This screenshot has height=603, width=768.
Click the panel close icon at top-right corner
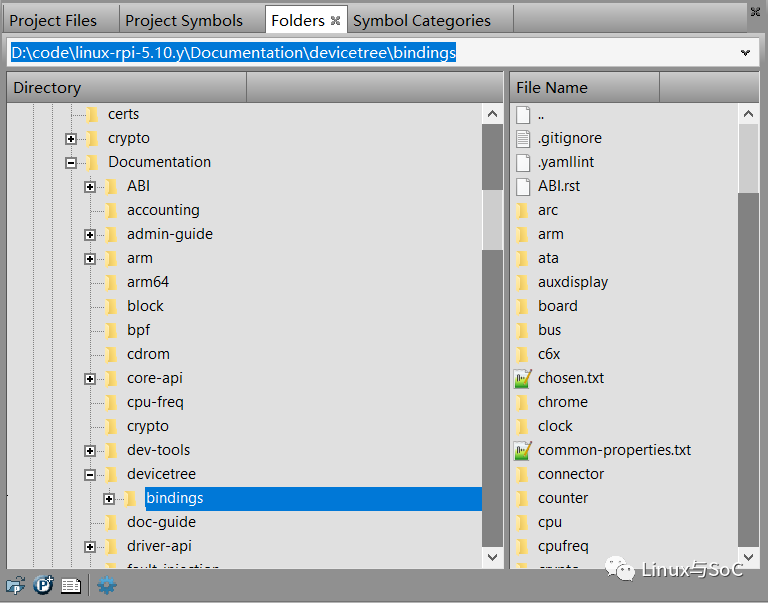(755, 12)
